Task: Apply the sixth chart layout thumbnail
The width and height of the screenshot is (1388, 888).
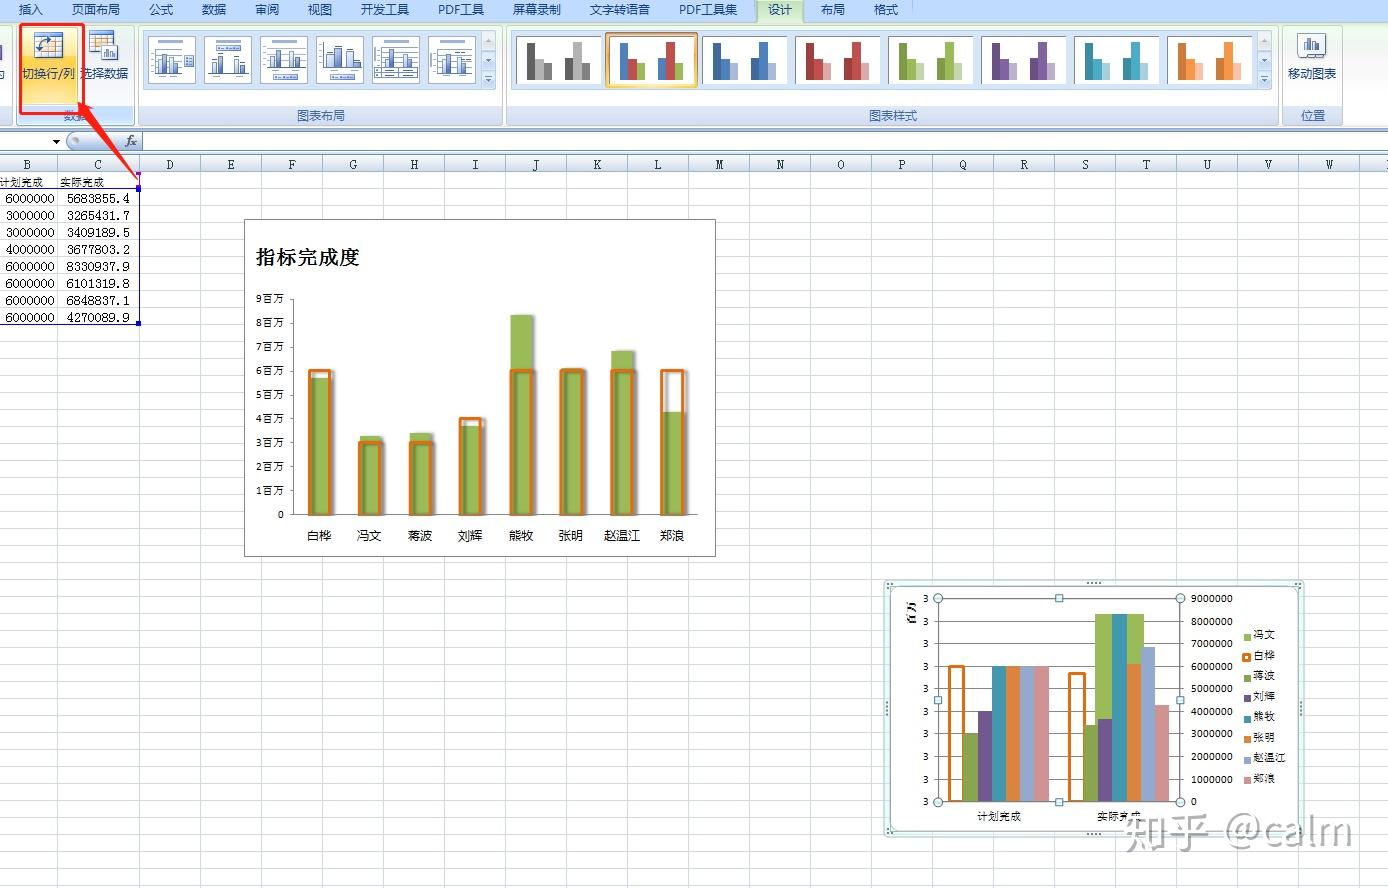Action: tap(452, 60)
